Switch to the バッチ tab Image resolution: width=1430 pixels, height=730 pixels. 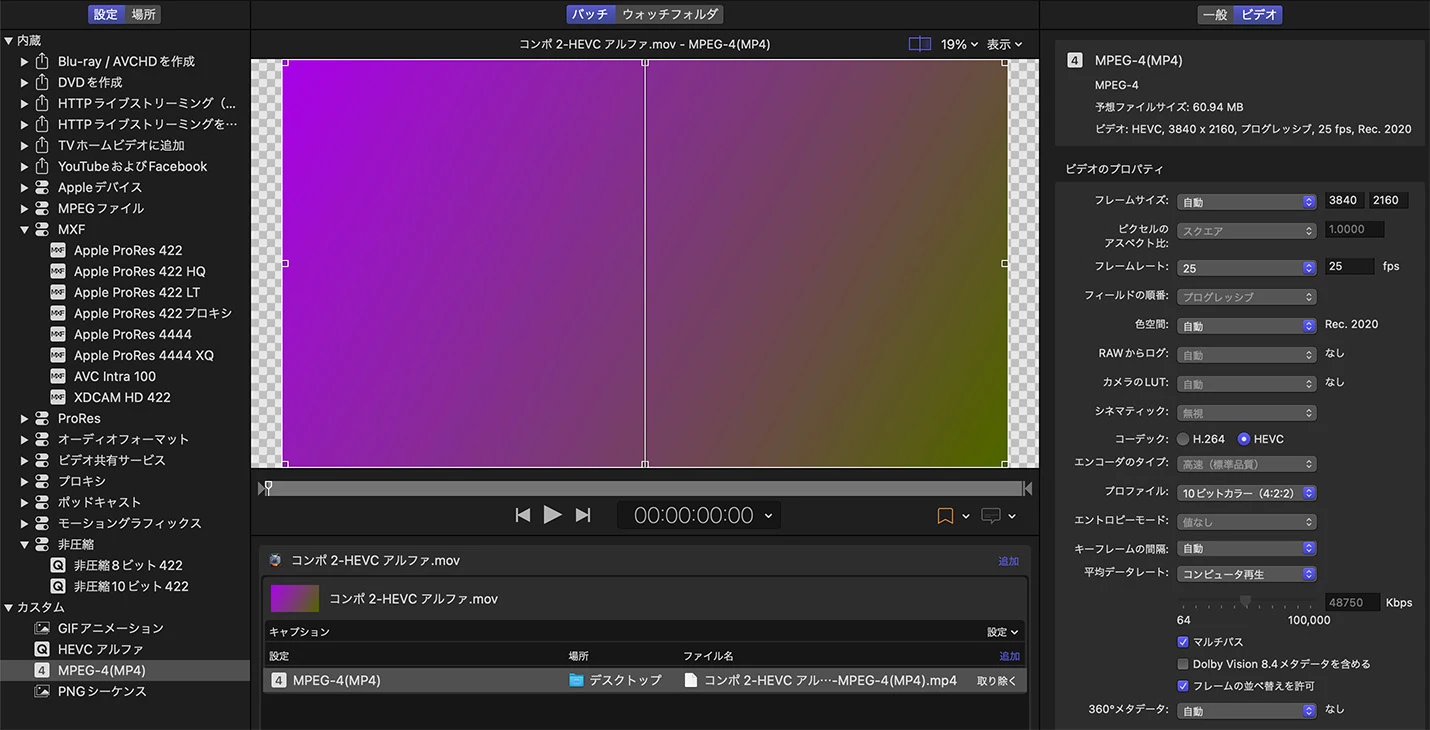[x=590, y=14]
